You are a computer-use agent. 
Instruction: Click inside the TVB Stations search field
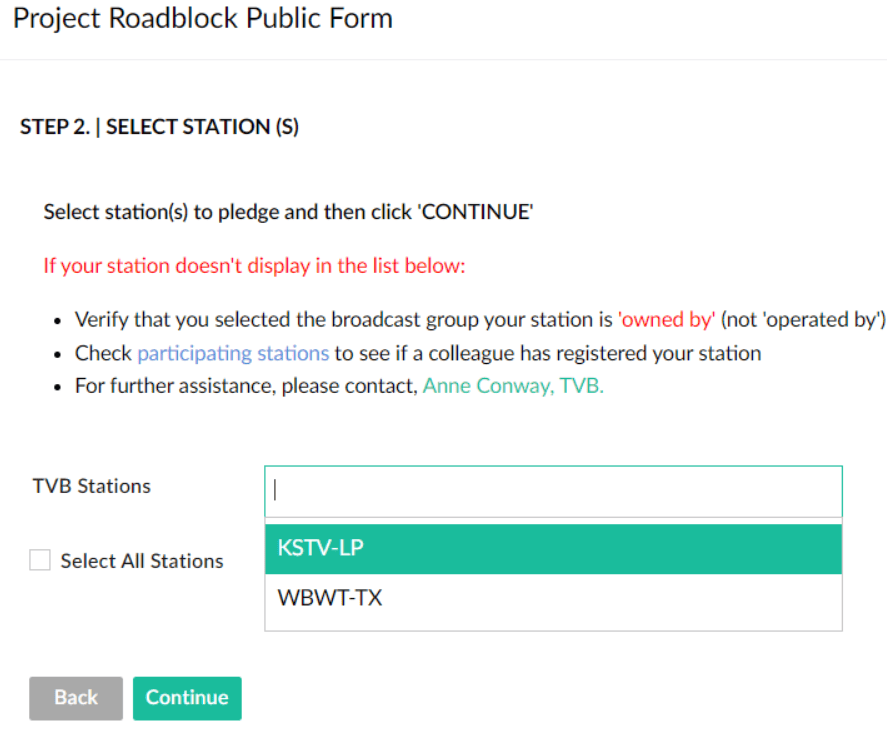tap(553, 491)
